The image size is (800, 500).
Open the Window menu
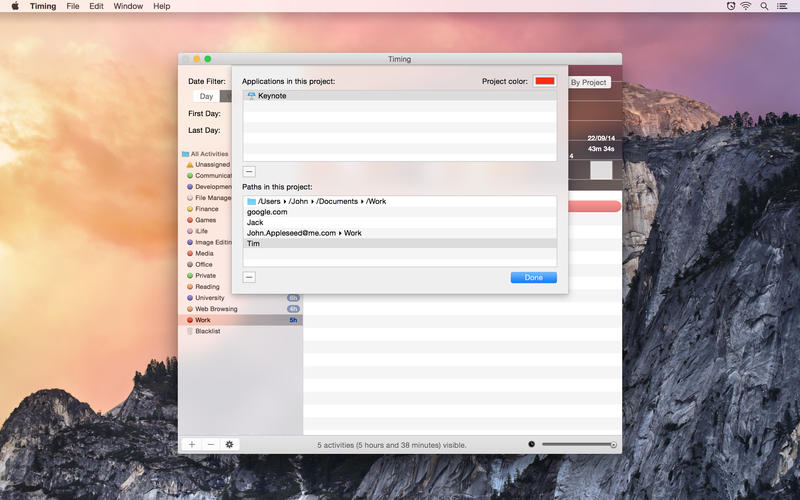pyautogui.click(x=128, y=6)
